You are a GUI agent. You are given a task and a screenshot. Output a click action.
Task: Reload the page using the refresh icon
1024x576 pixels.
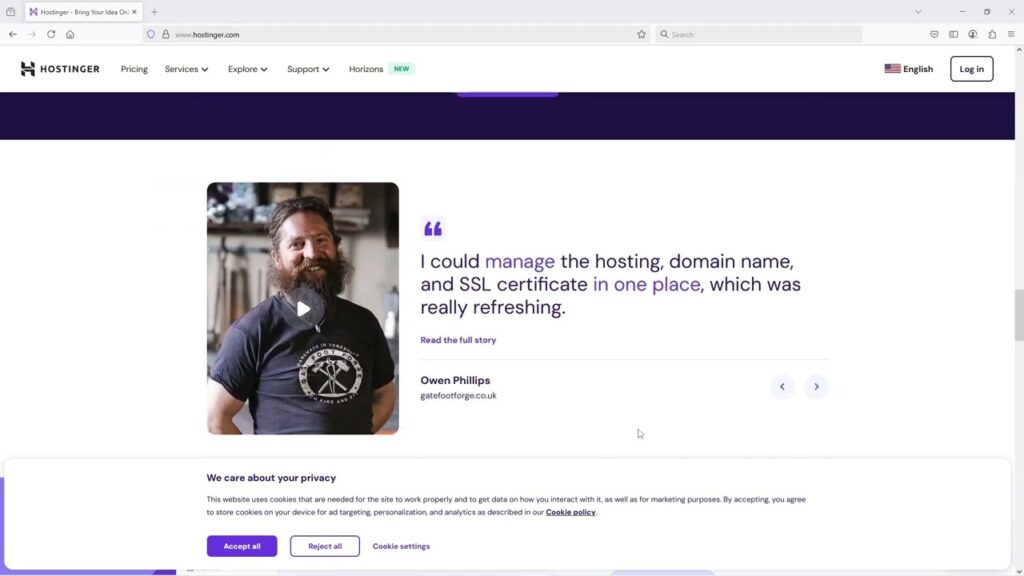click(x=51, y=34)
